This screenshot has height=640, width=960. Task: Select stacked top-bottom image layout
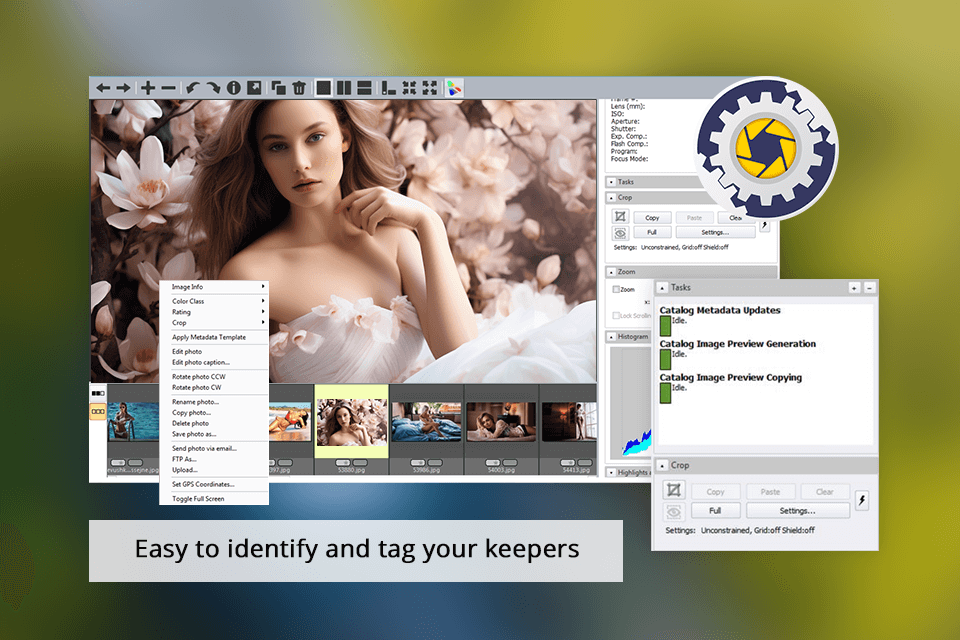(x=364, y=88)
